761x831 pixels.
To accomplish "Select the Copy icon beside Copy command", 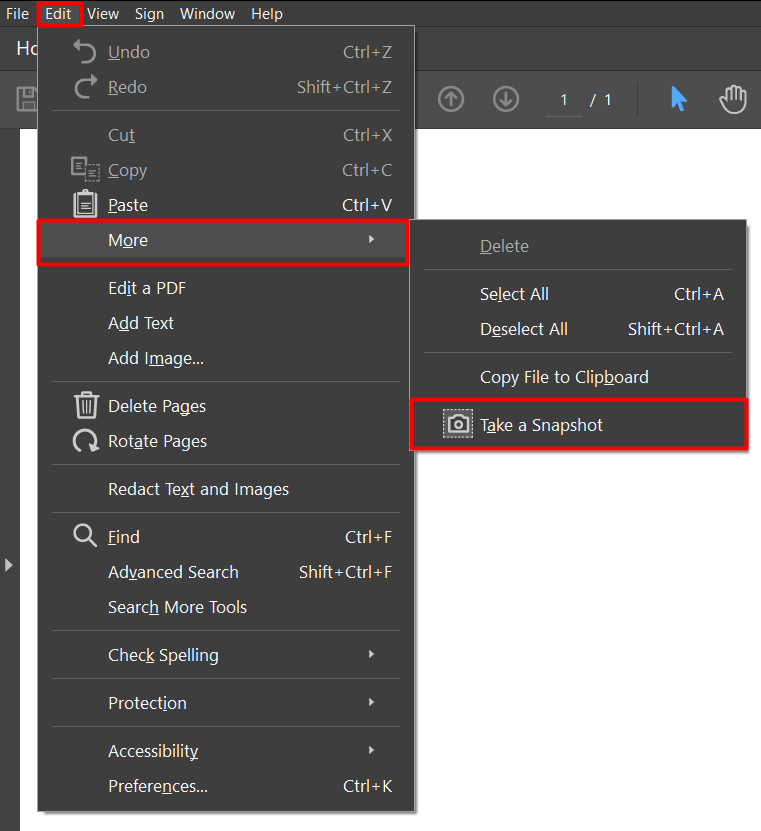I will pos(85,169).
